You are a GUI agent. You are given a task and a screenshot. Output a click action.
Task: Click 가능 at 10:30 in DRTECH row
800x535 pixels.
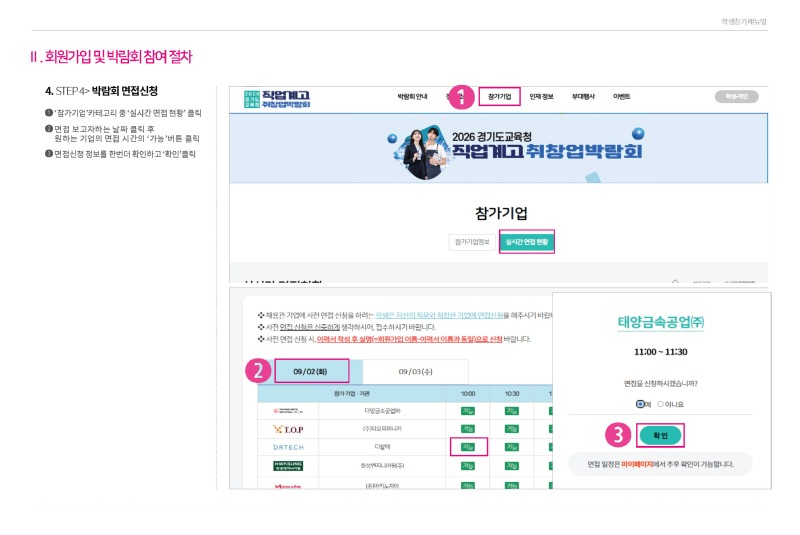(x=512, y=447)
